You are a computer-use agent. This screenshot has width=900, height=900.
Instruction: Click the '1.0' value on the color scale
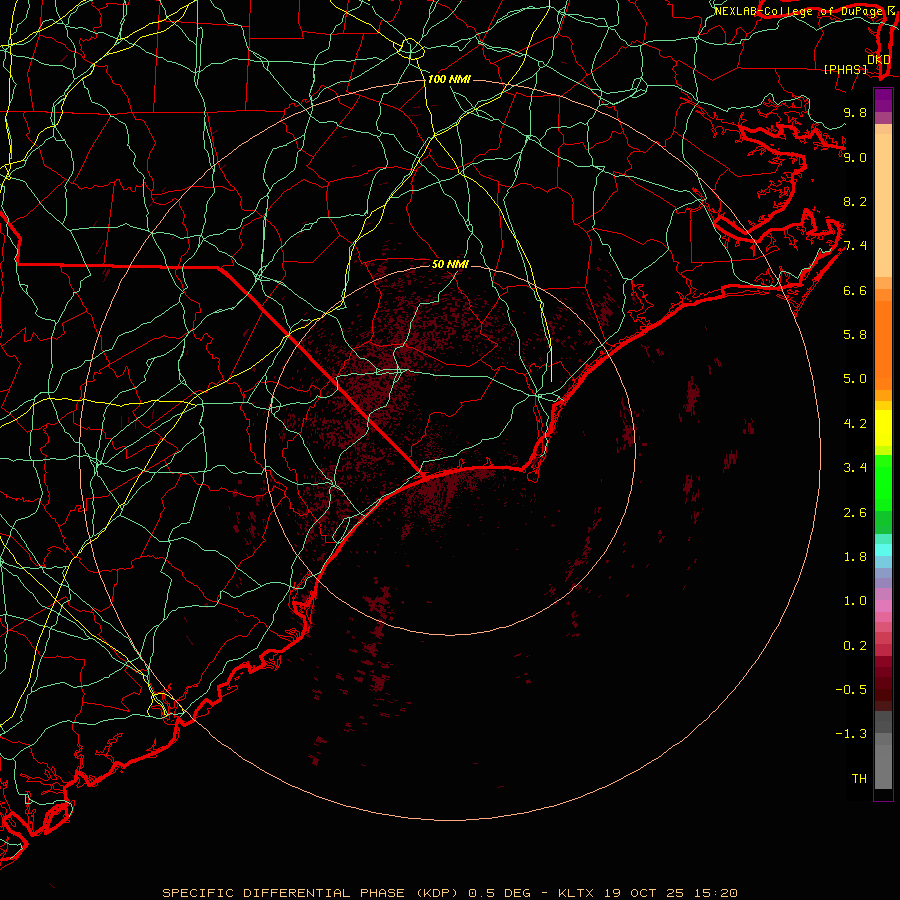[855, 601]
